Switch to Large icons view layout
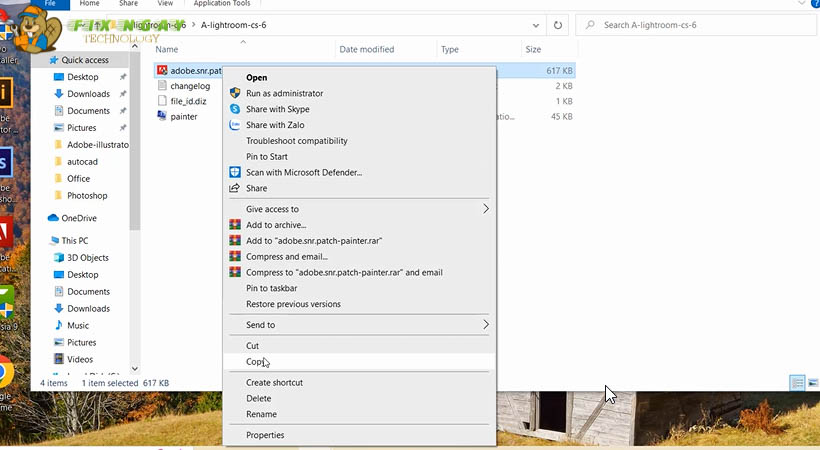 [x=813, y=383]
